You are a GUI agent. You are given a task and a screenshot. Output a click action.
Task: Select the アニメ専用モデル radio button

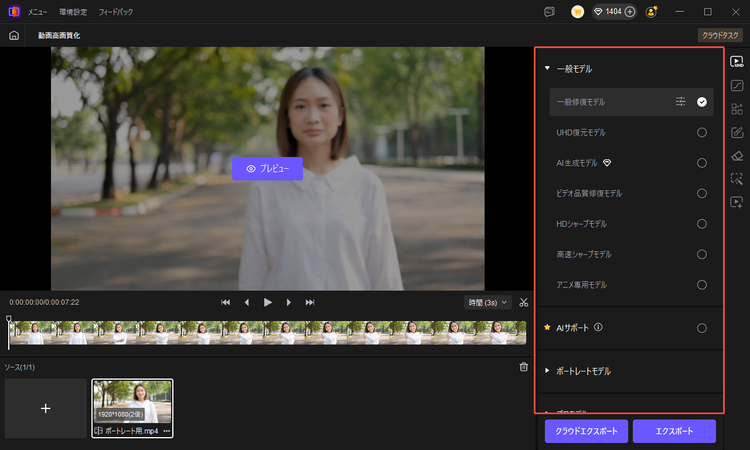tap(702, 285)
